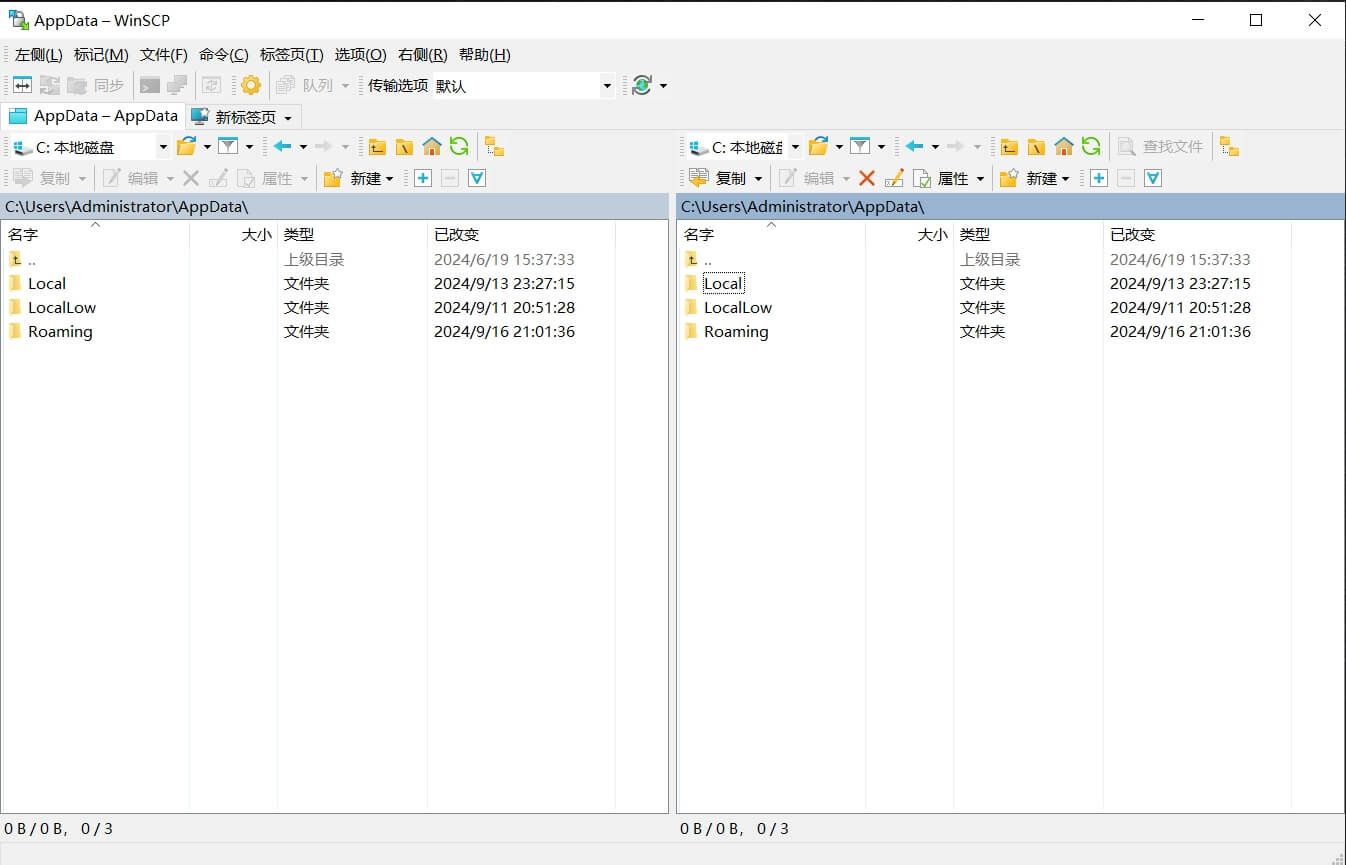1346x865 pixels.
Task: Click the plus select-files icon in right panel
Action: pyautogui.click(x=1099, y=178)
